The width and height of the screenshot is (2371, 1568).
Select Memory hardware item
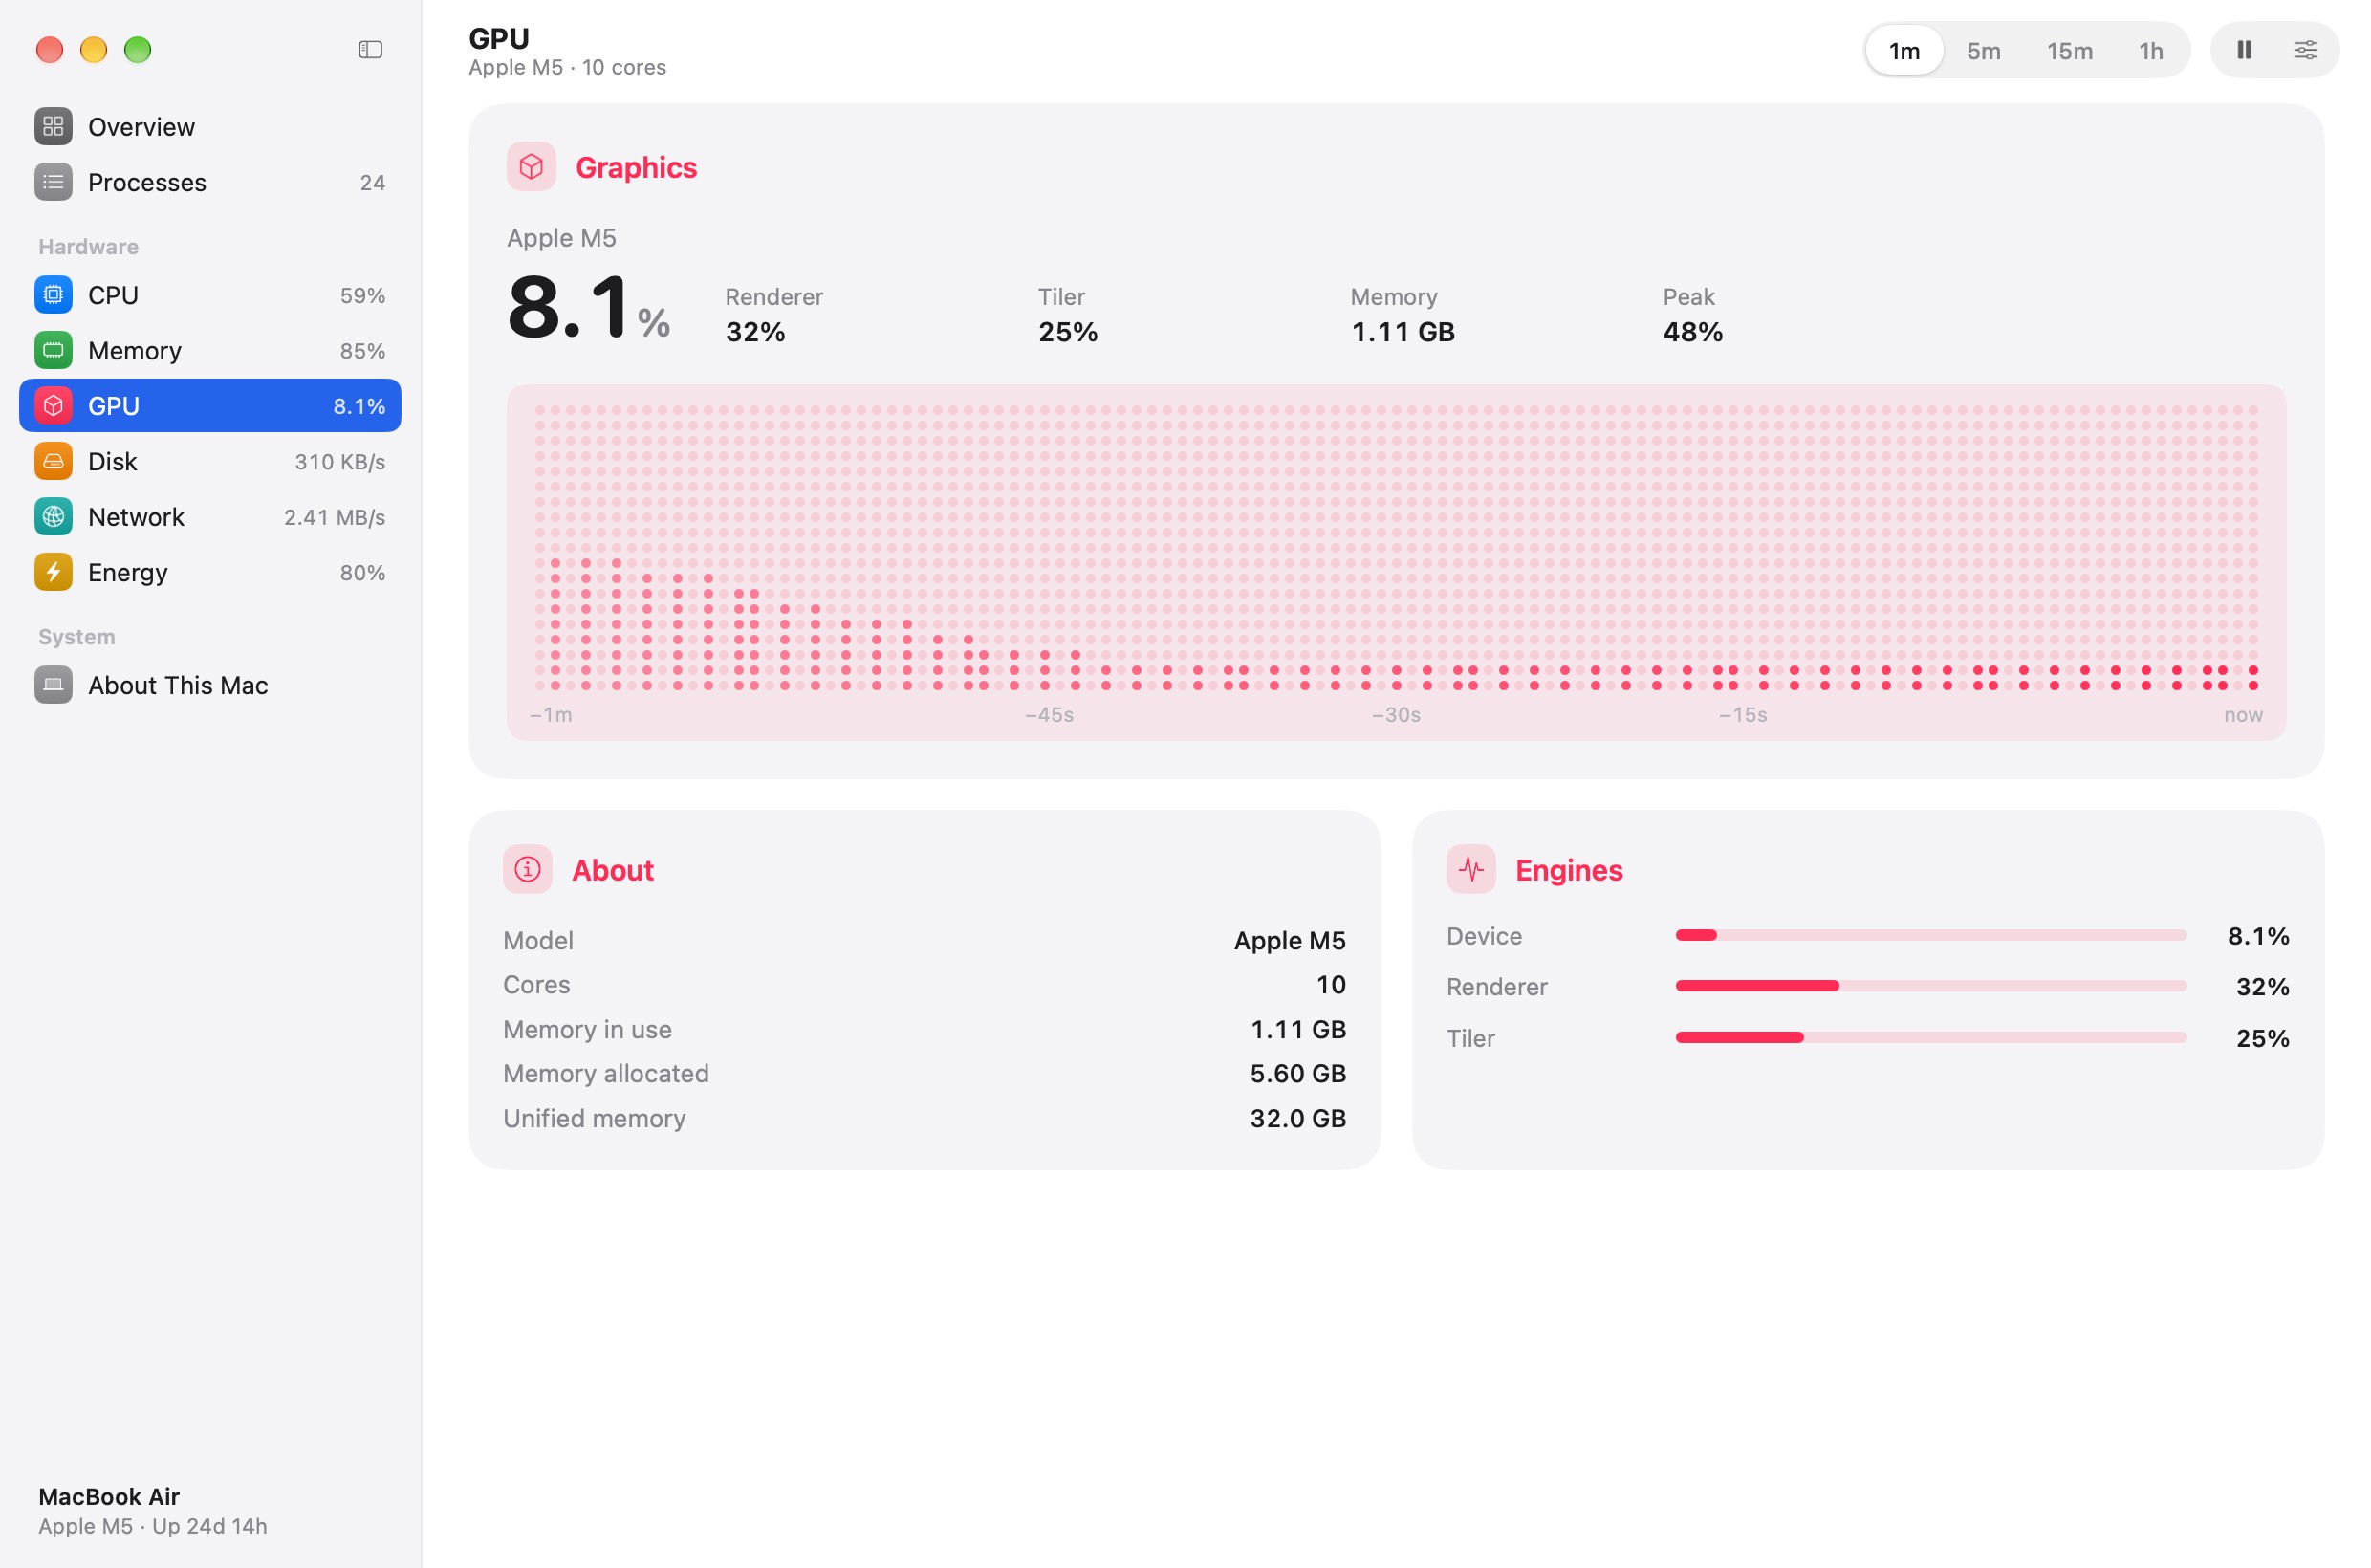[x=210, y=351]
